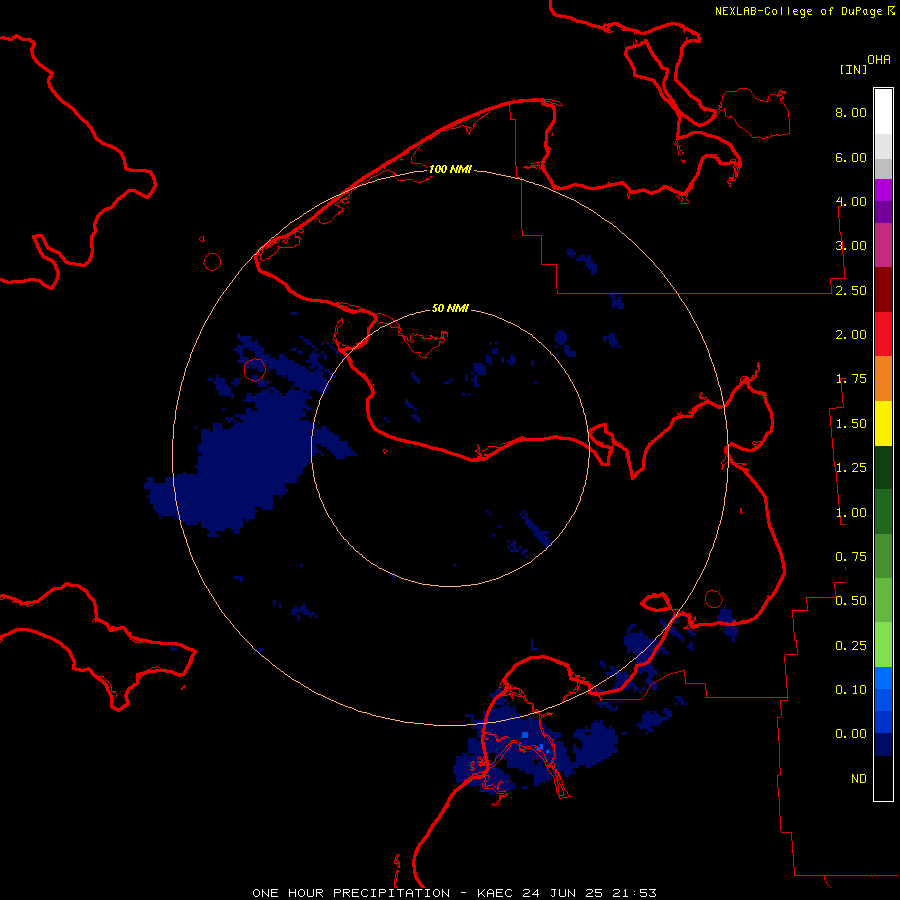Viewport: 900px width, 900px height.
Task: Pick the orange swatch beside 1.75
Action: [x=883, y=379]
